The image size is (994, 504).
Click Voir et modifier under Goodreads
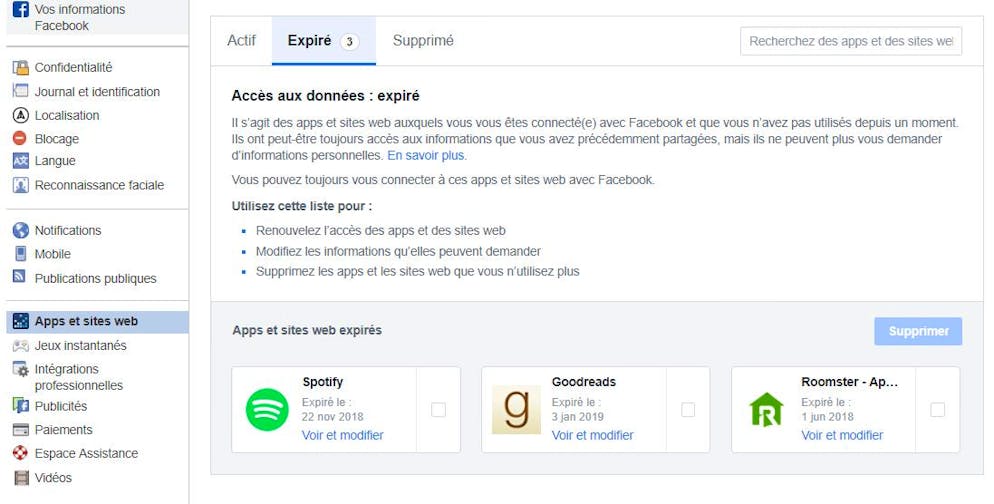[593, 435]
